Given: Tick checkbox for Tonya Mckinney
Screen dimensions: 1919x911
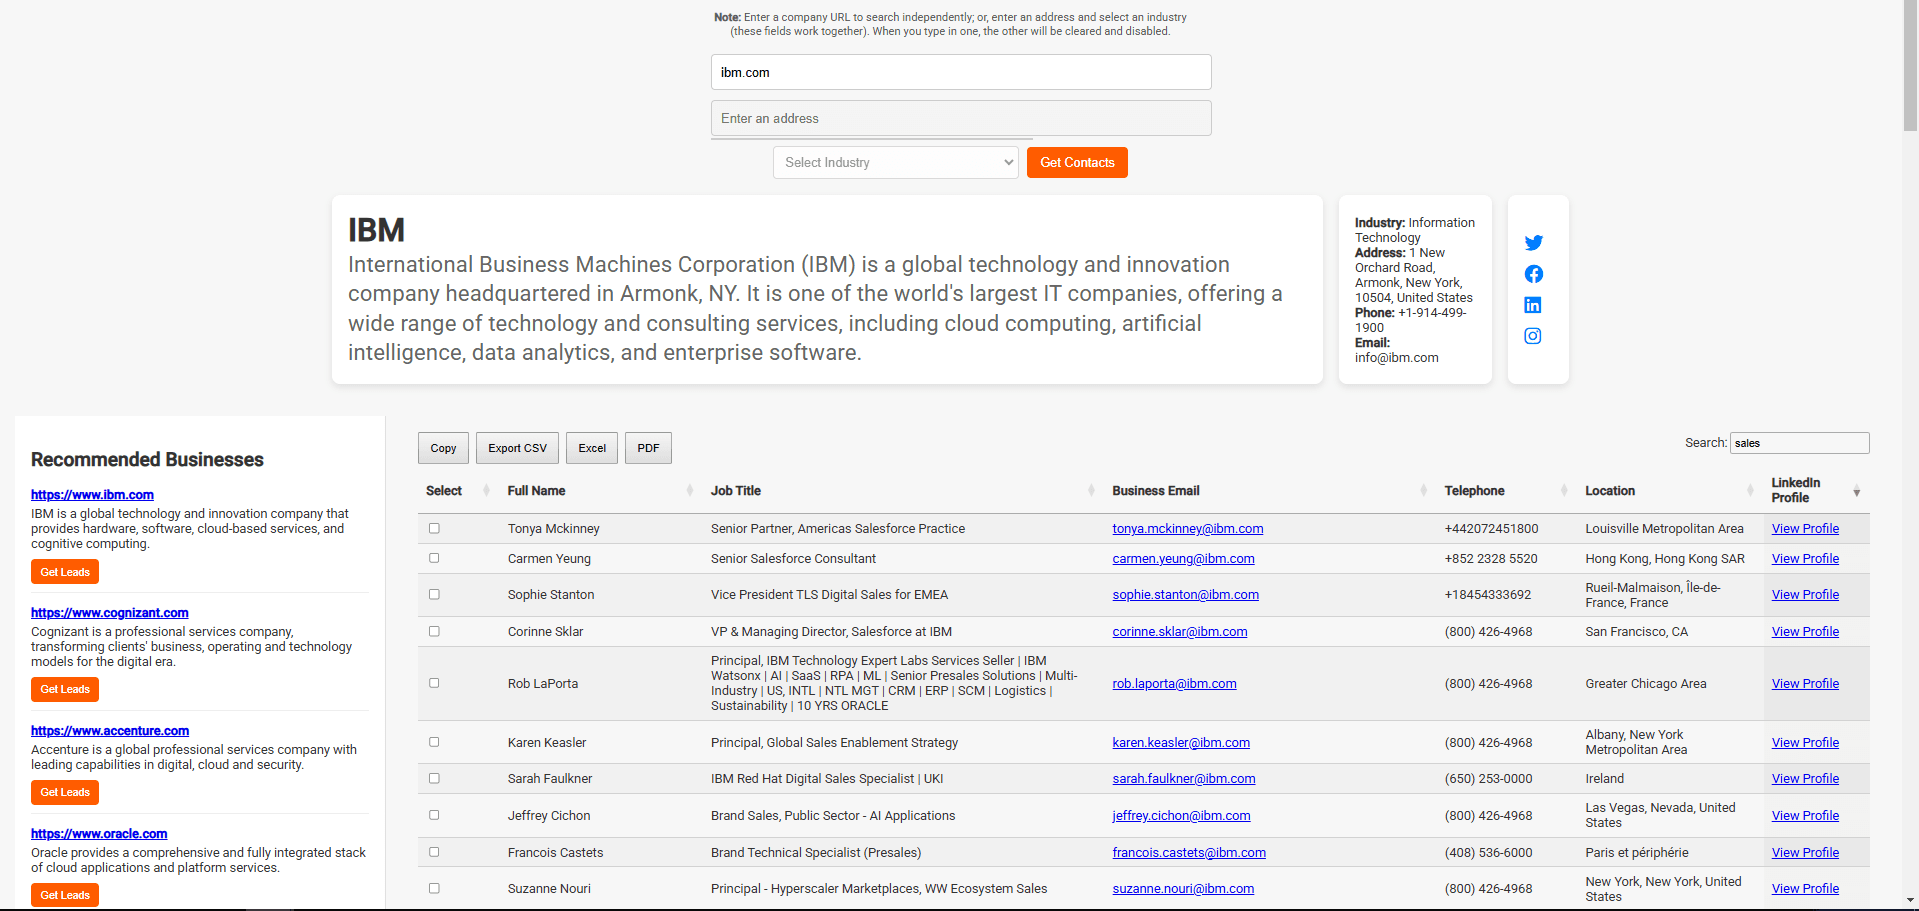Looking at the screenshot, I should (434, 528).
